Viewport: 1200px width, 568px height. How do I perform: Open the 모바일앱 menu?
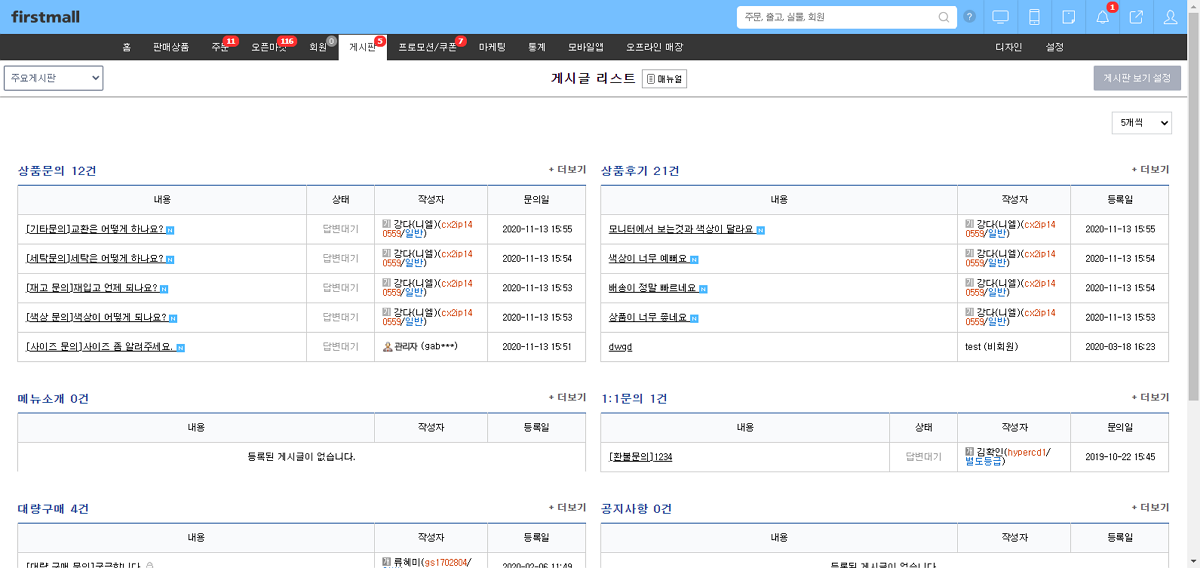pos(585,47)
